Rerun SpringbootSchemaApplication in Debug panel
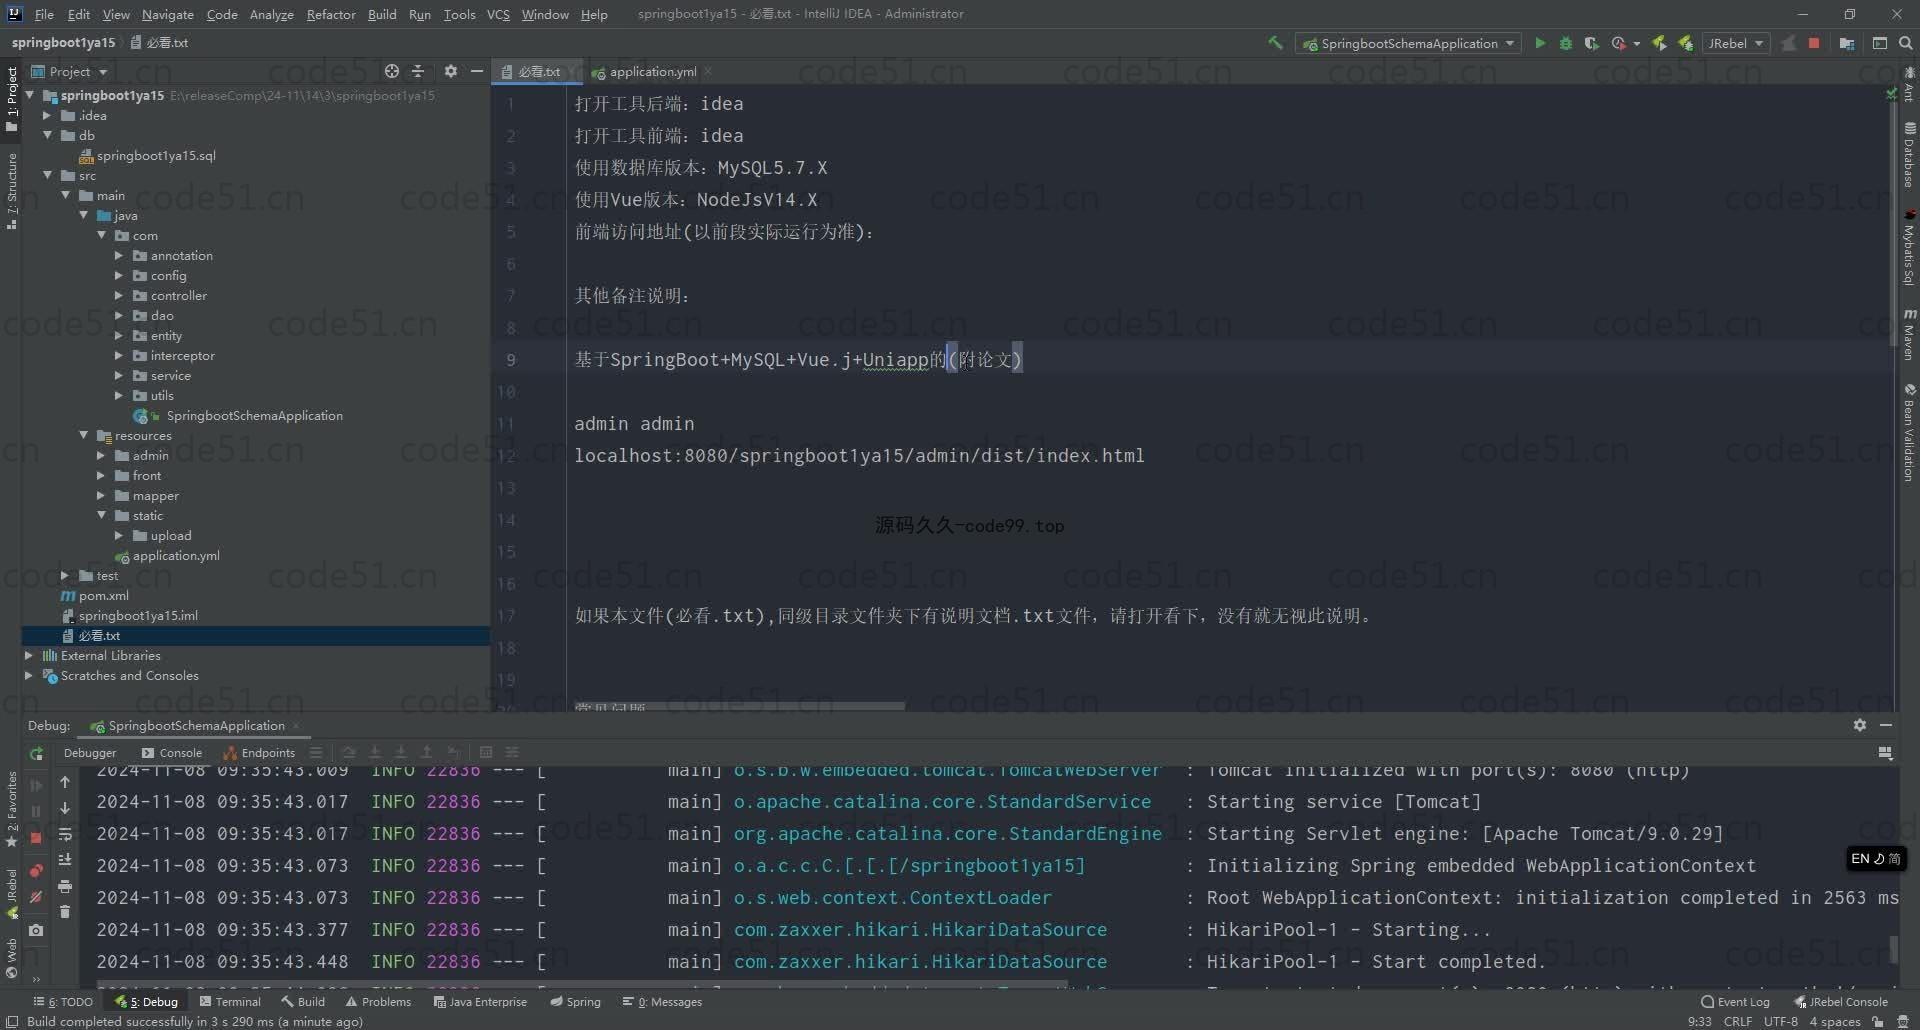Viewport: 1920px width, 1030px height. tap(36, 753)
